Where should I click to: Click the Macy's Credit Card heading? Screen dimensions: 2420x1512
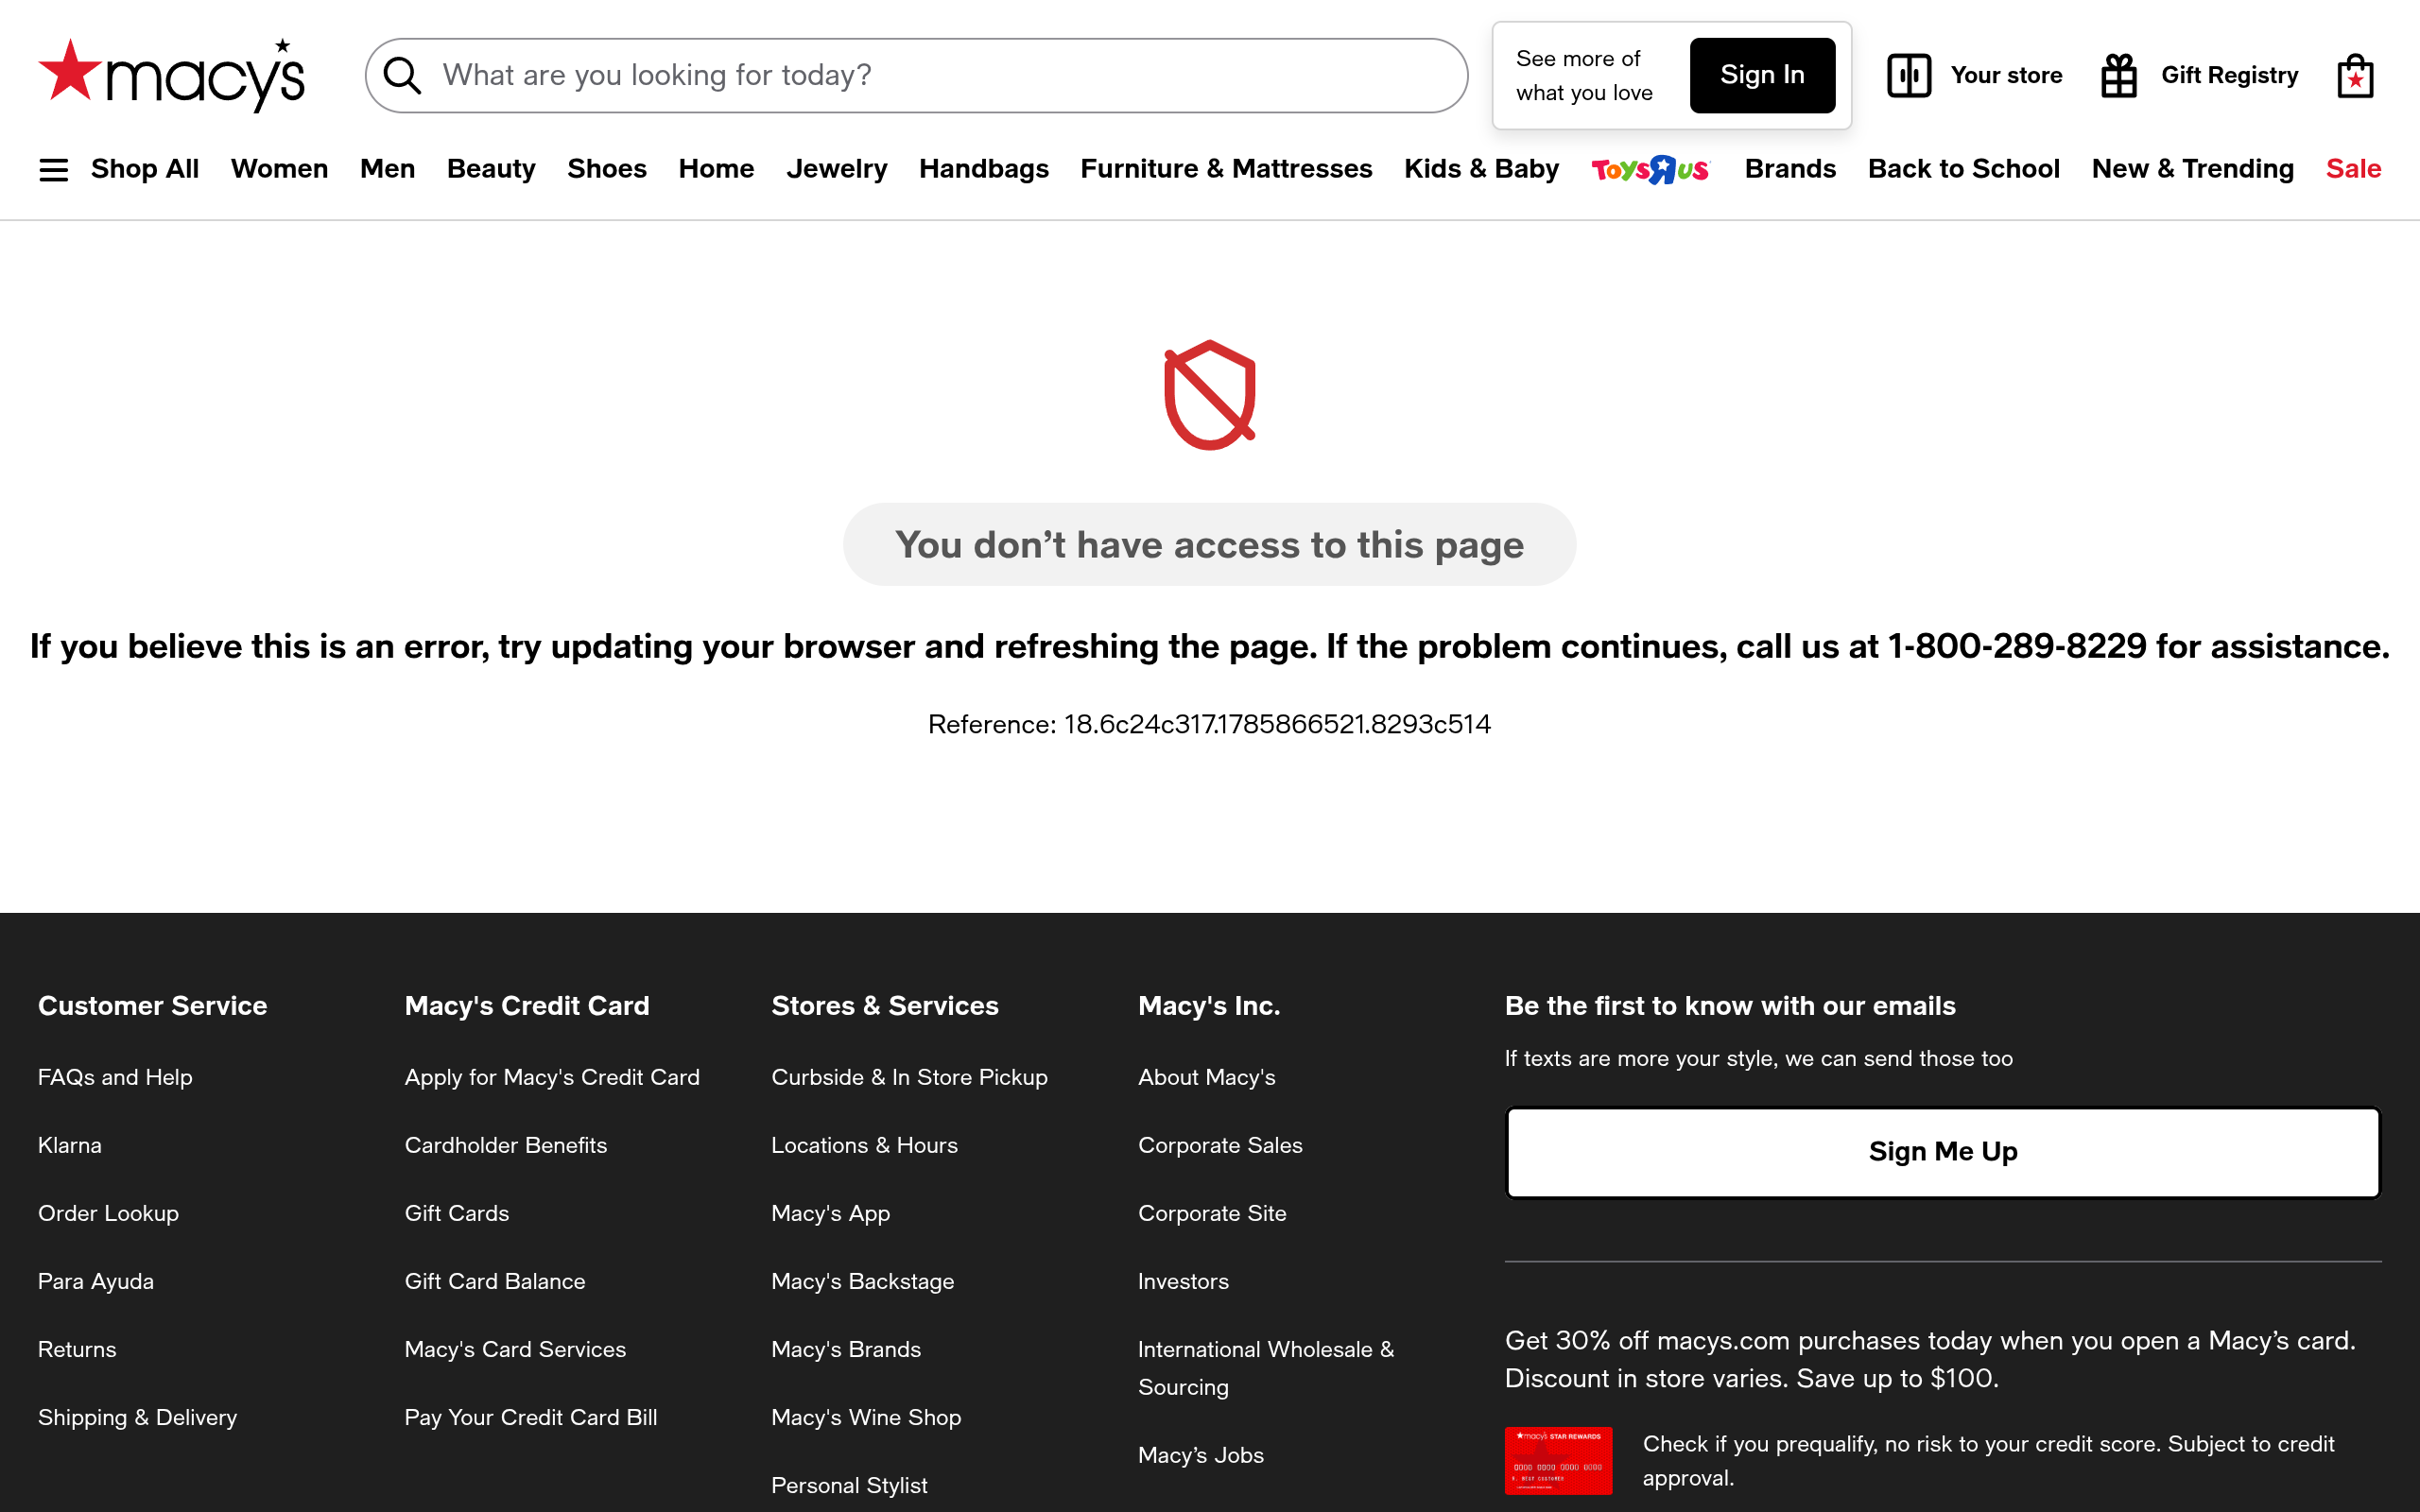tap(527, 1006)
